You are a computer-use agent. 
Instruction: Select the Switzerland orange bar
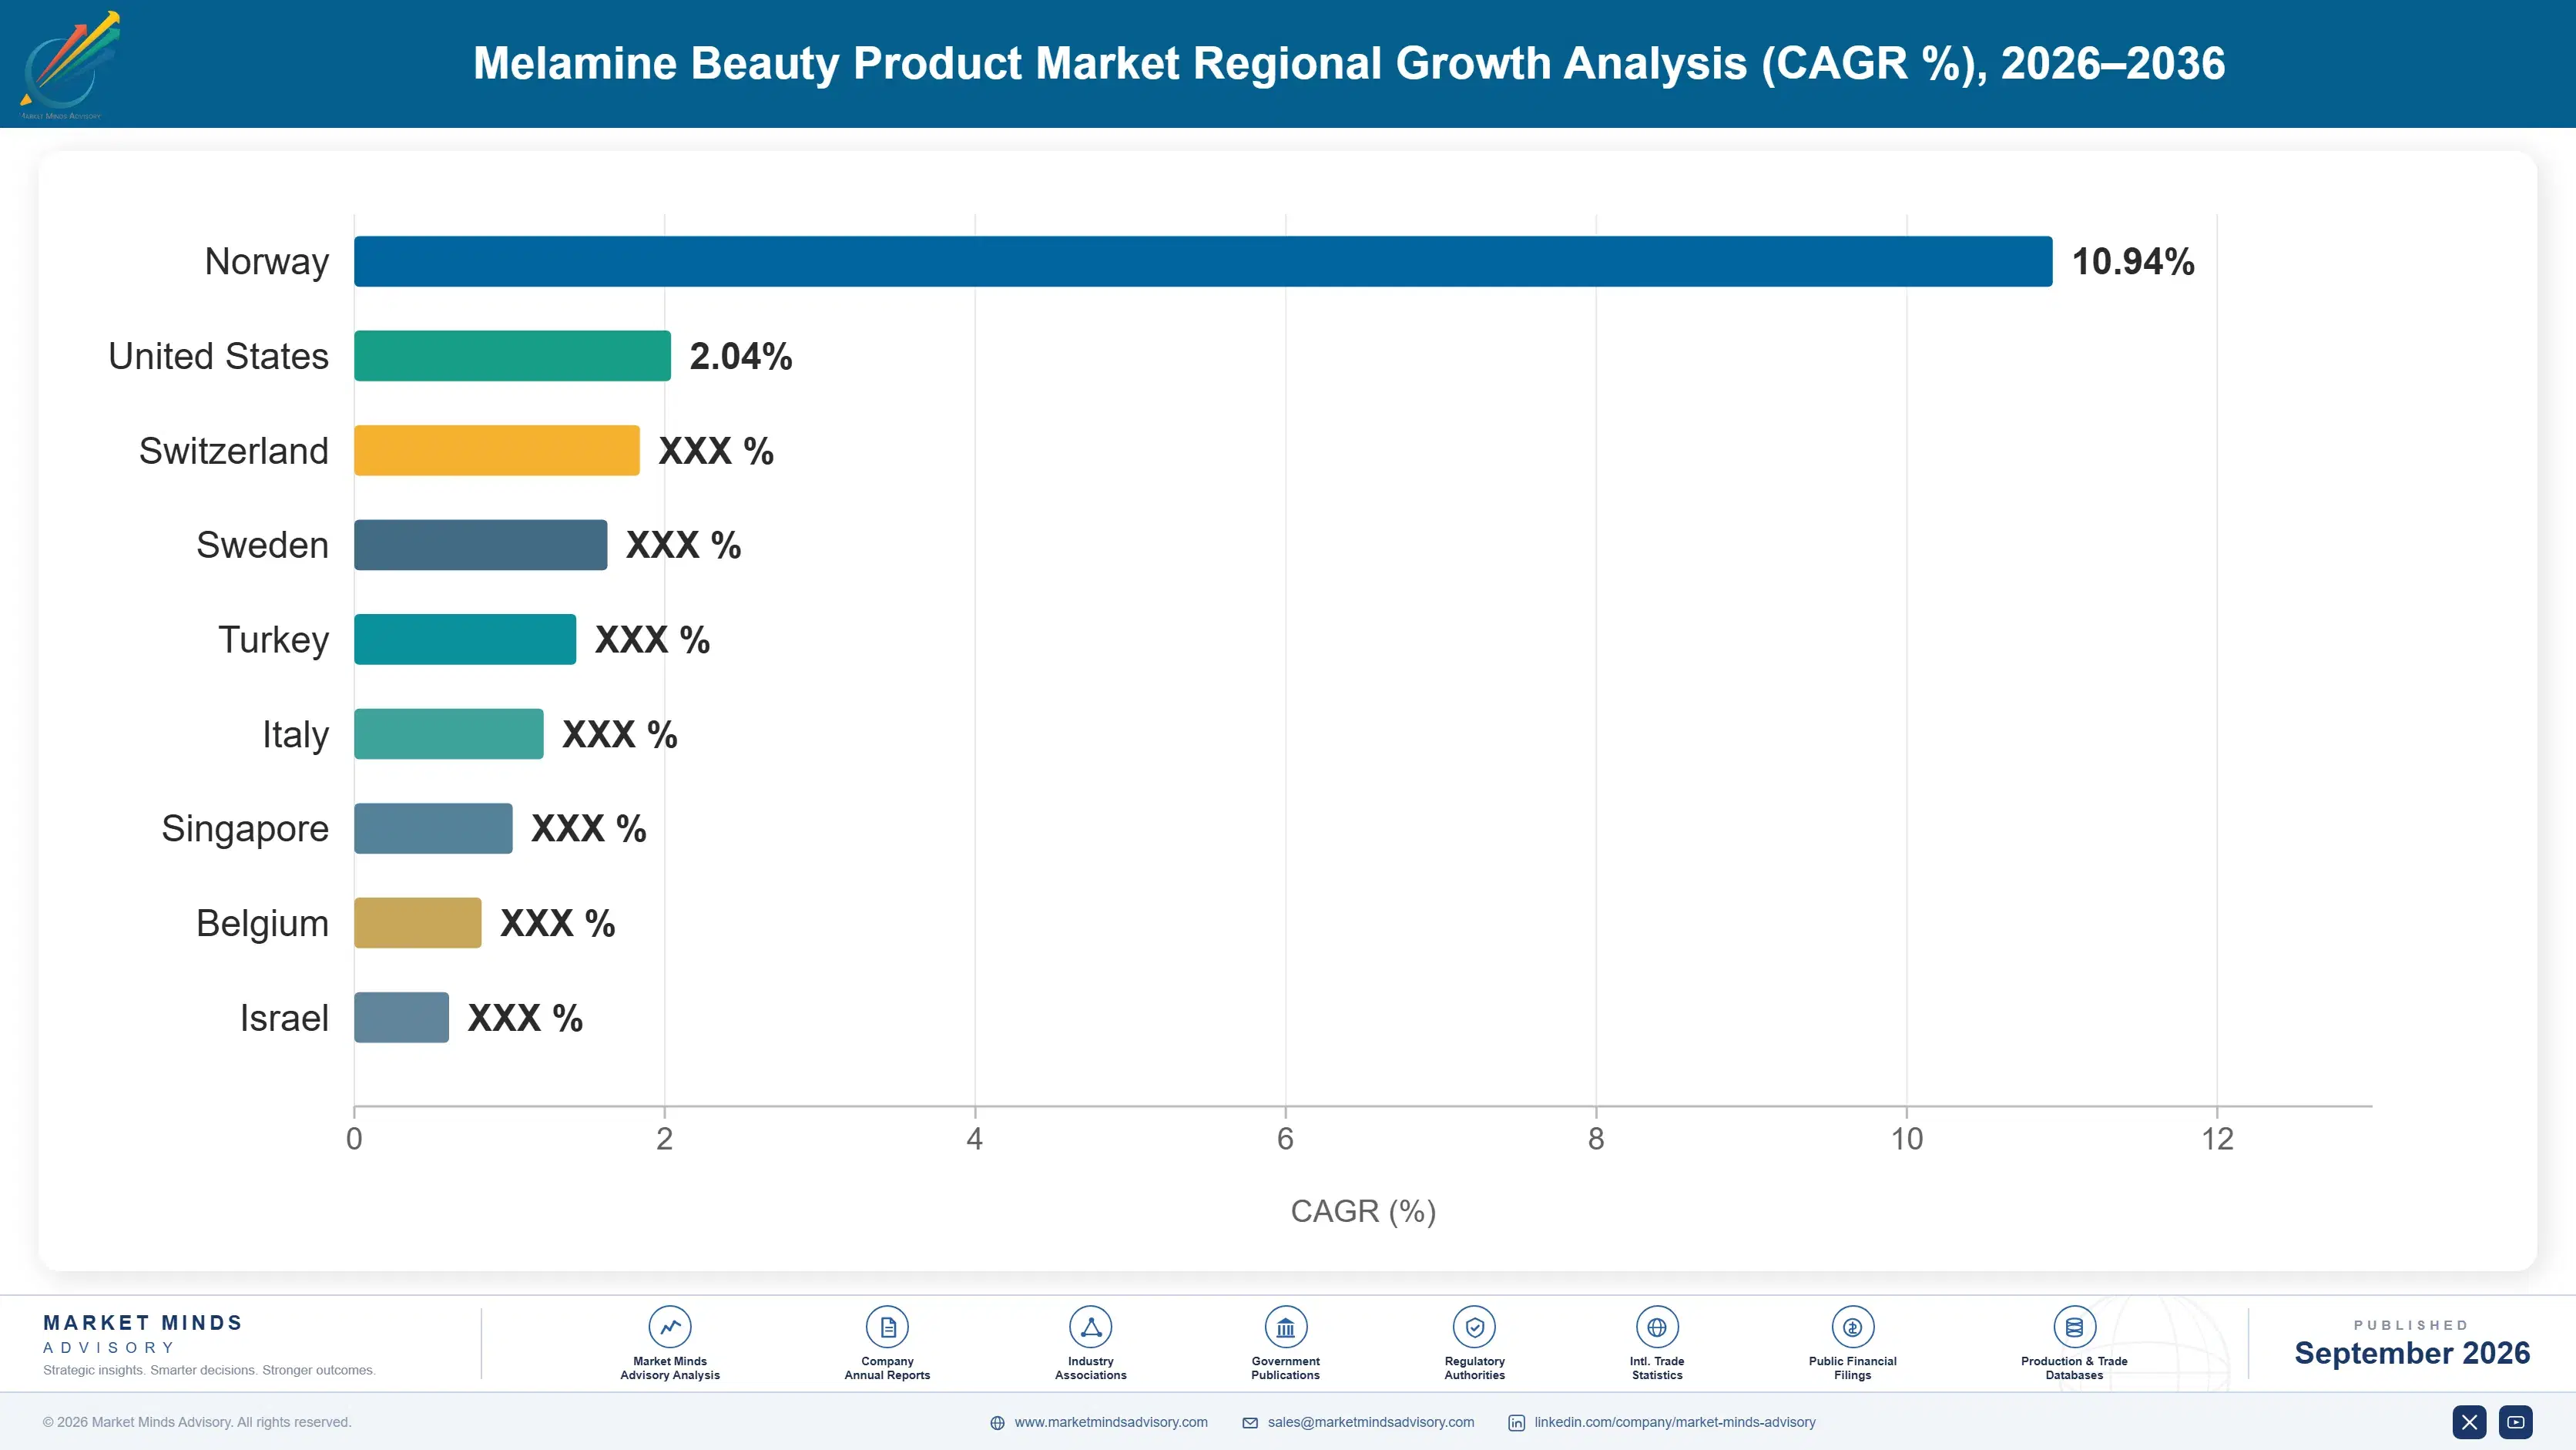(x=497, y=450)
